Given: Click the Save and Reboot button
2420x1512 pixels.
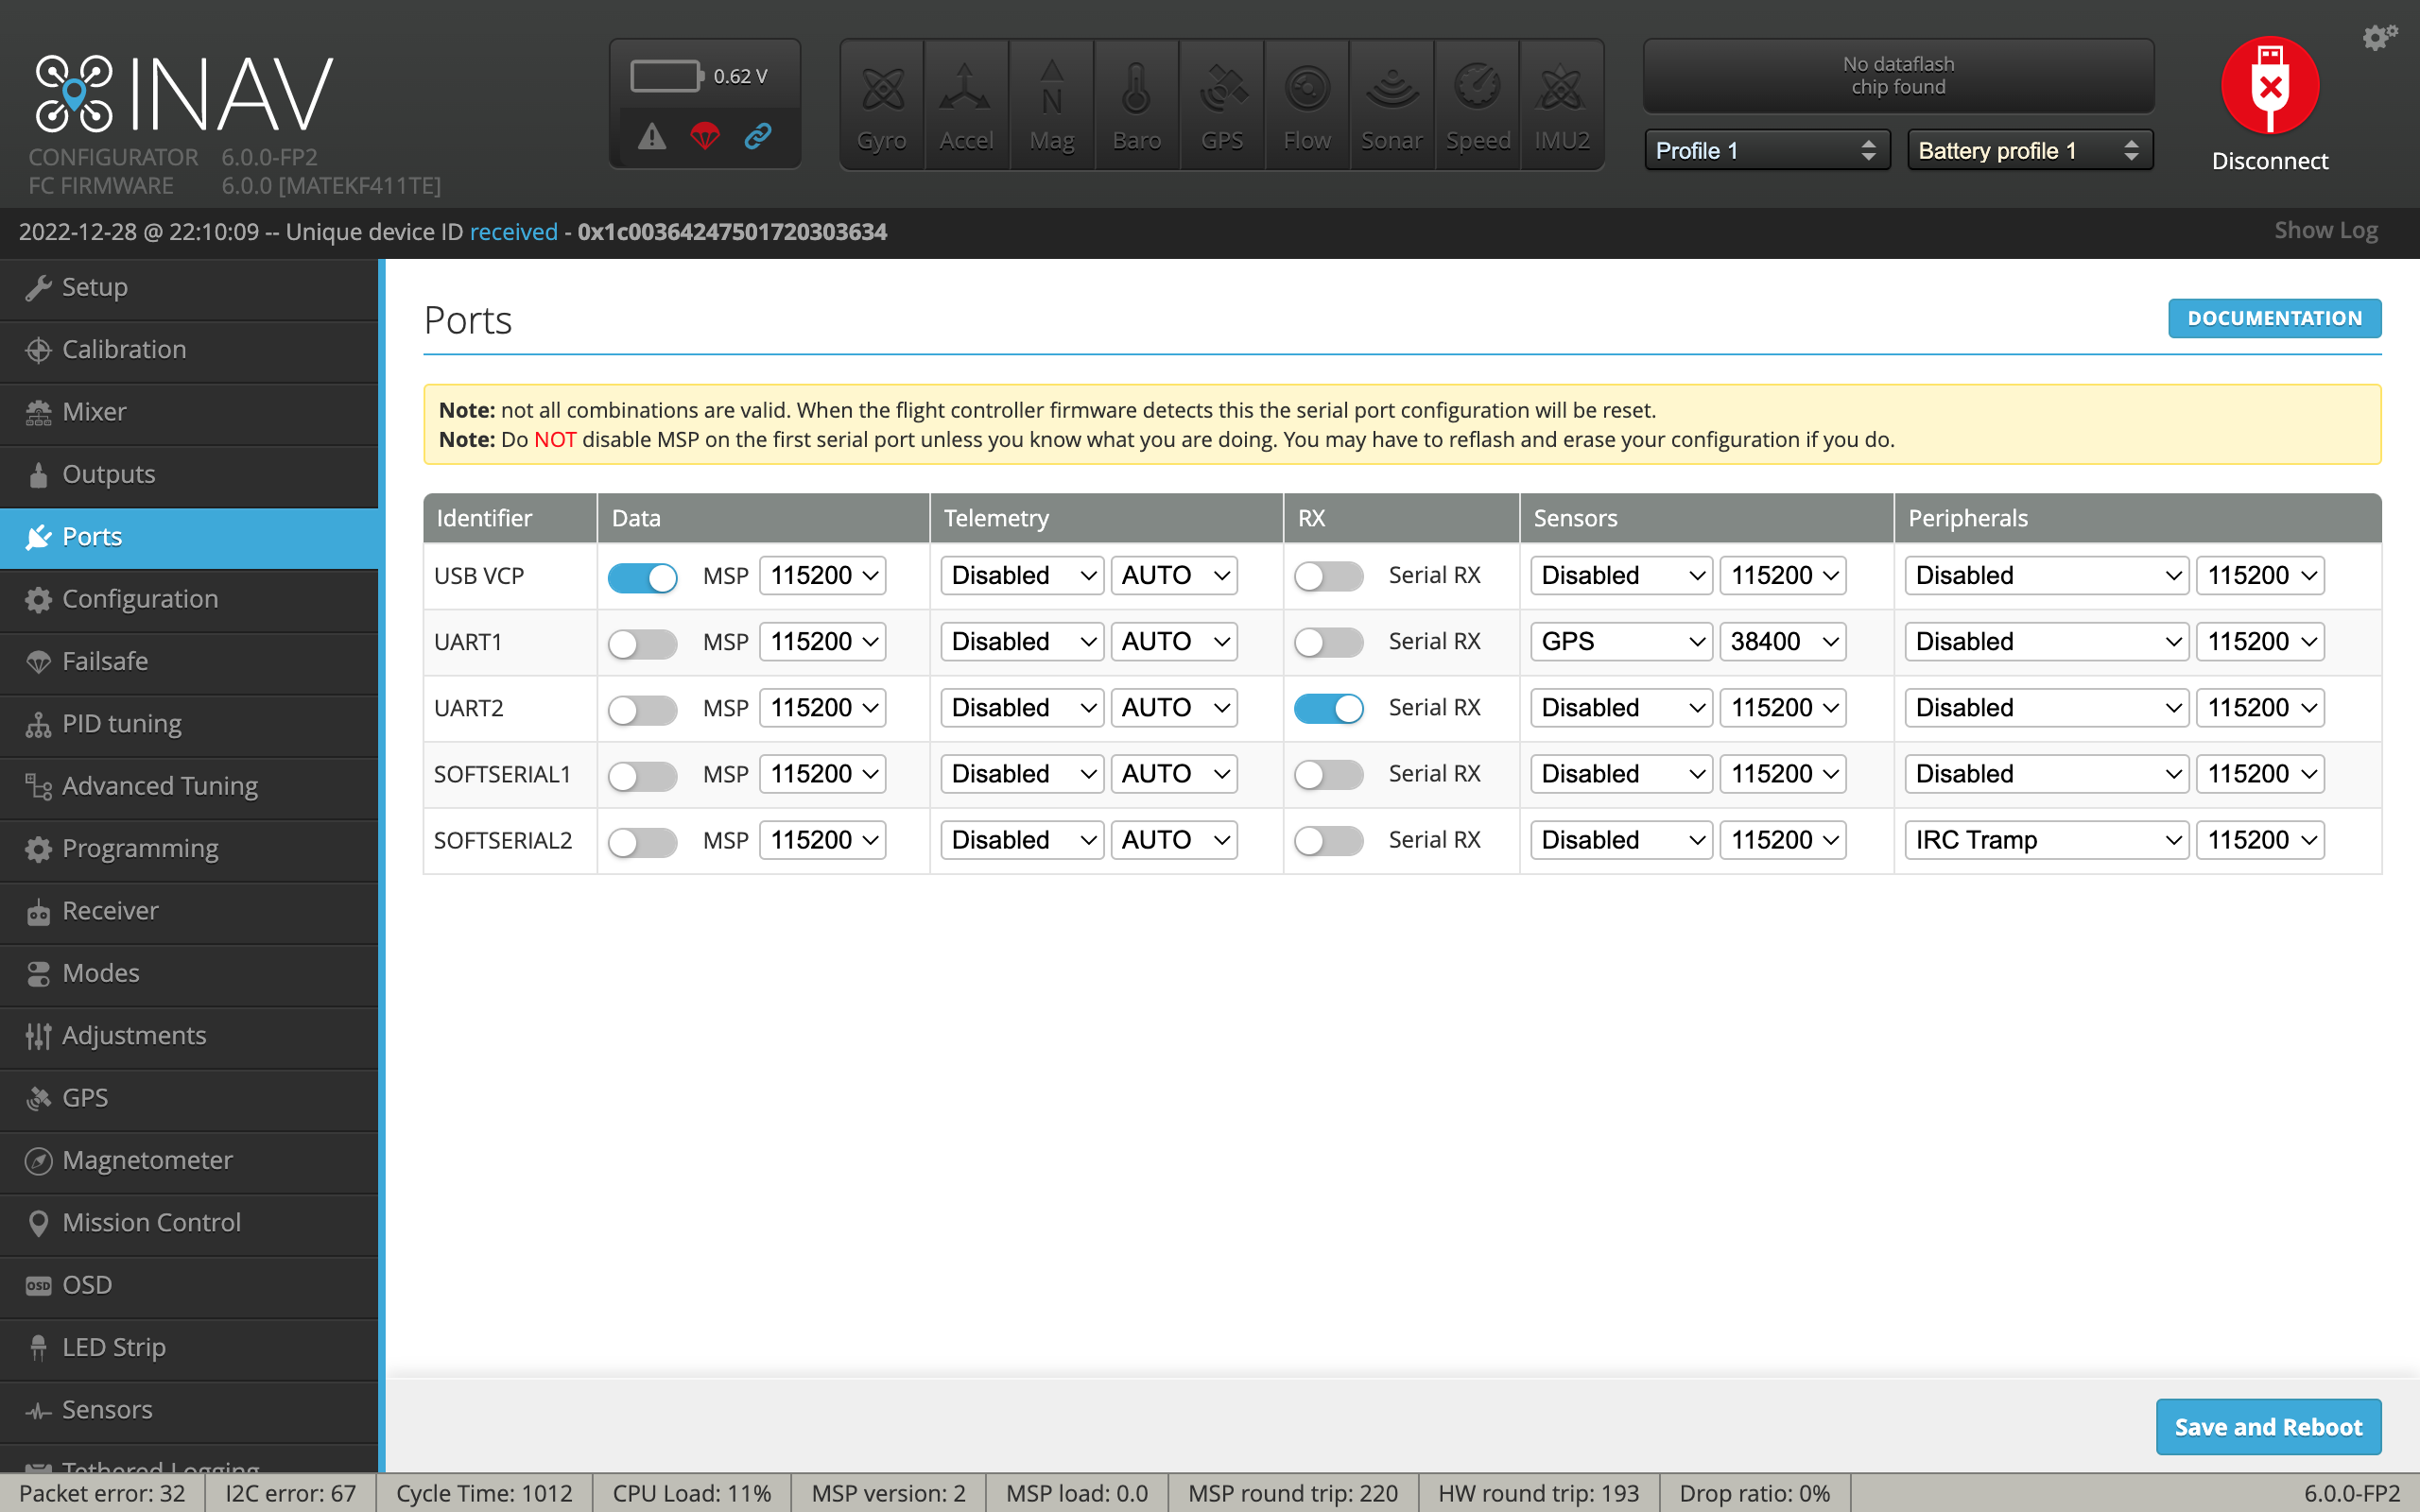Looking at the screenshot, I should (x=2267, y=1426).
